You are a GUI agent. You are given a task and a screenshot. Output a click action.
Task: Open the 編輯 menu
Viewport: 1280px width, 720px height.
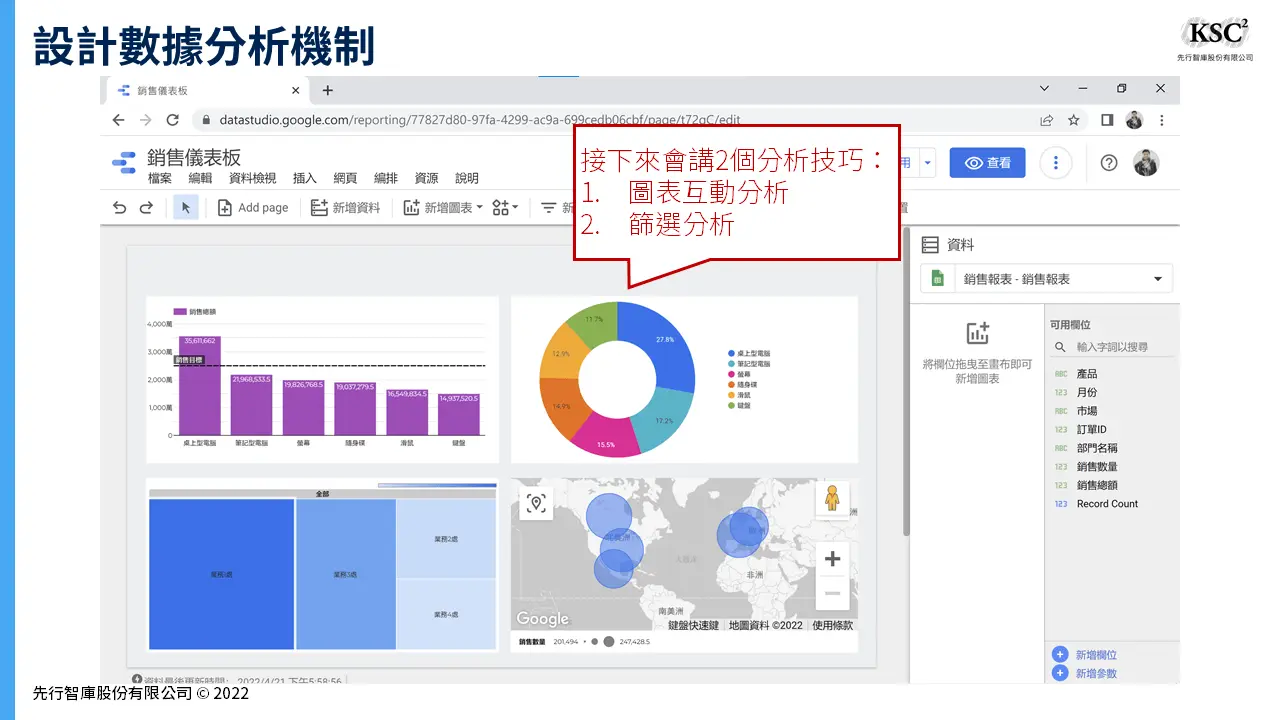point(200,178)
